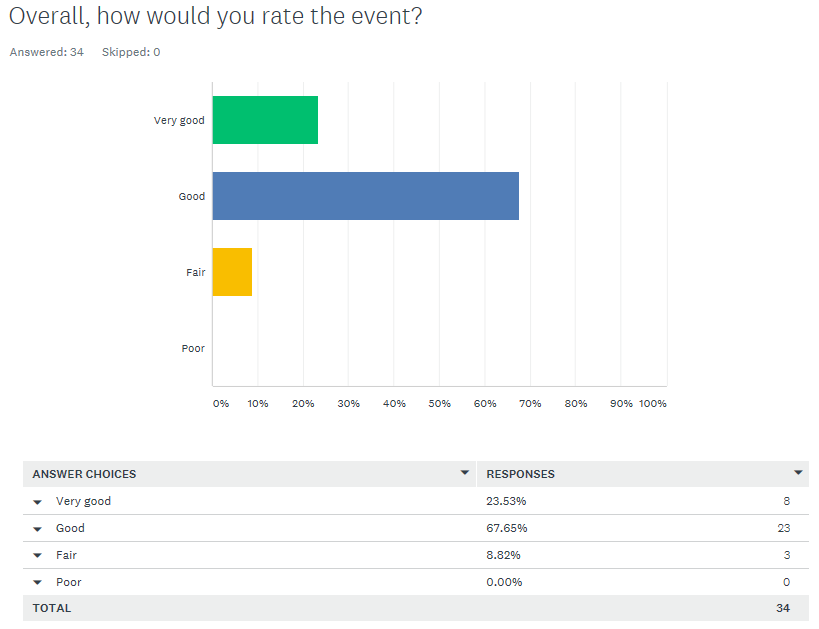
Task: Expand the Poor row arrow
Action: pos(38,583)
